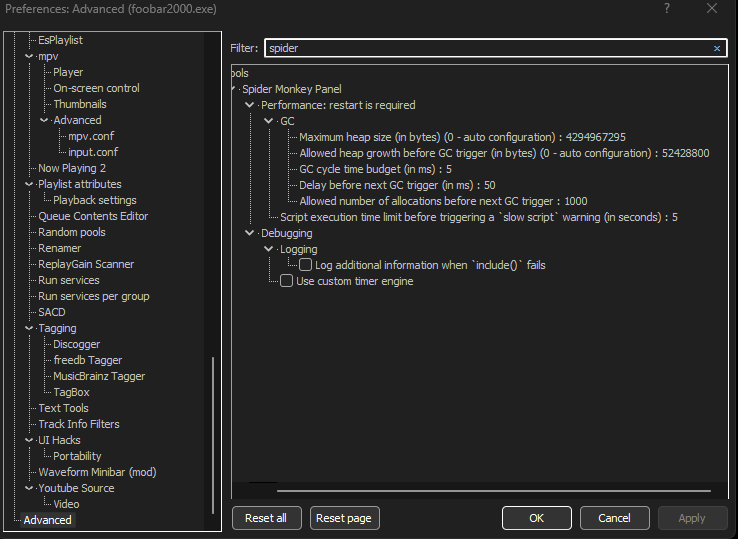Viewport: 738px width, 539px height.
Task: Click the horizontal scrollbar in settings pane
Action: point(494,491)
